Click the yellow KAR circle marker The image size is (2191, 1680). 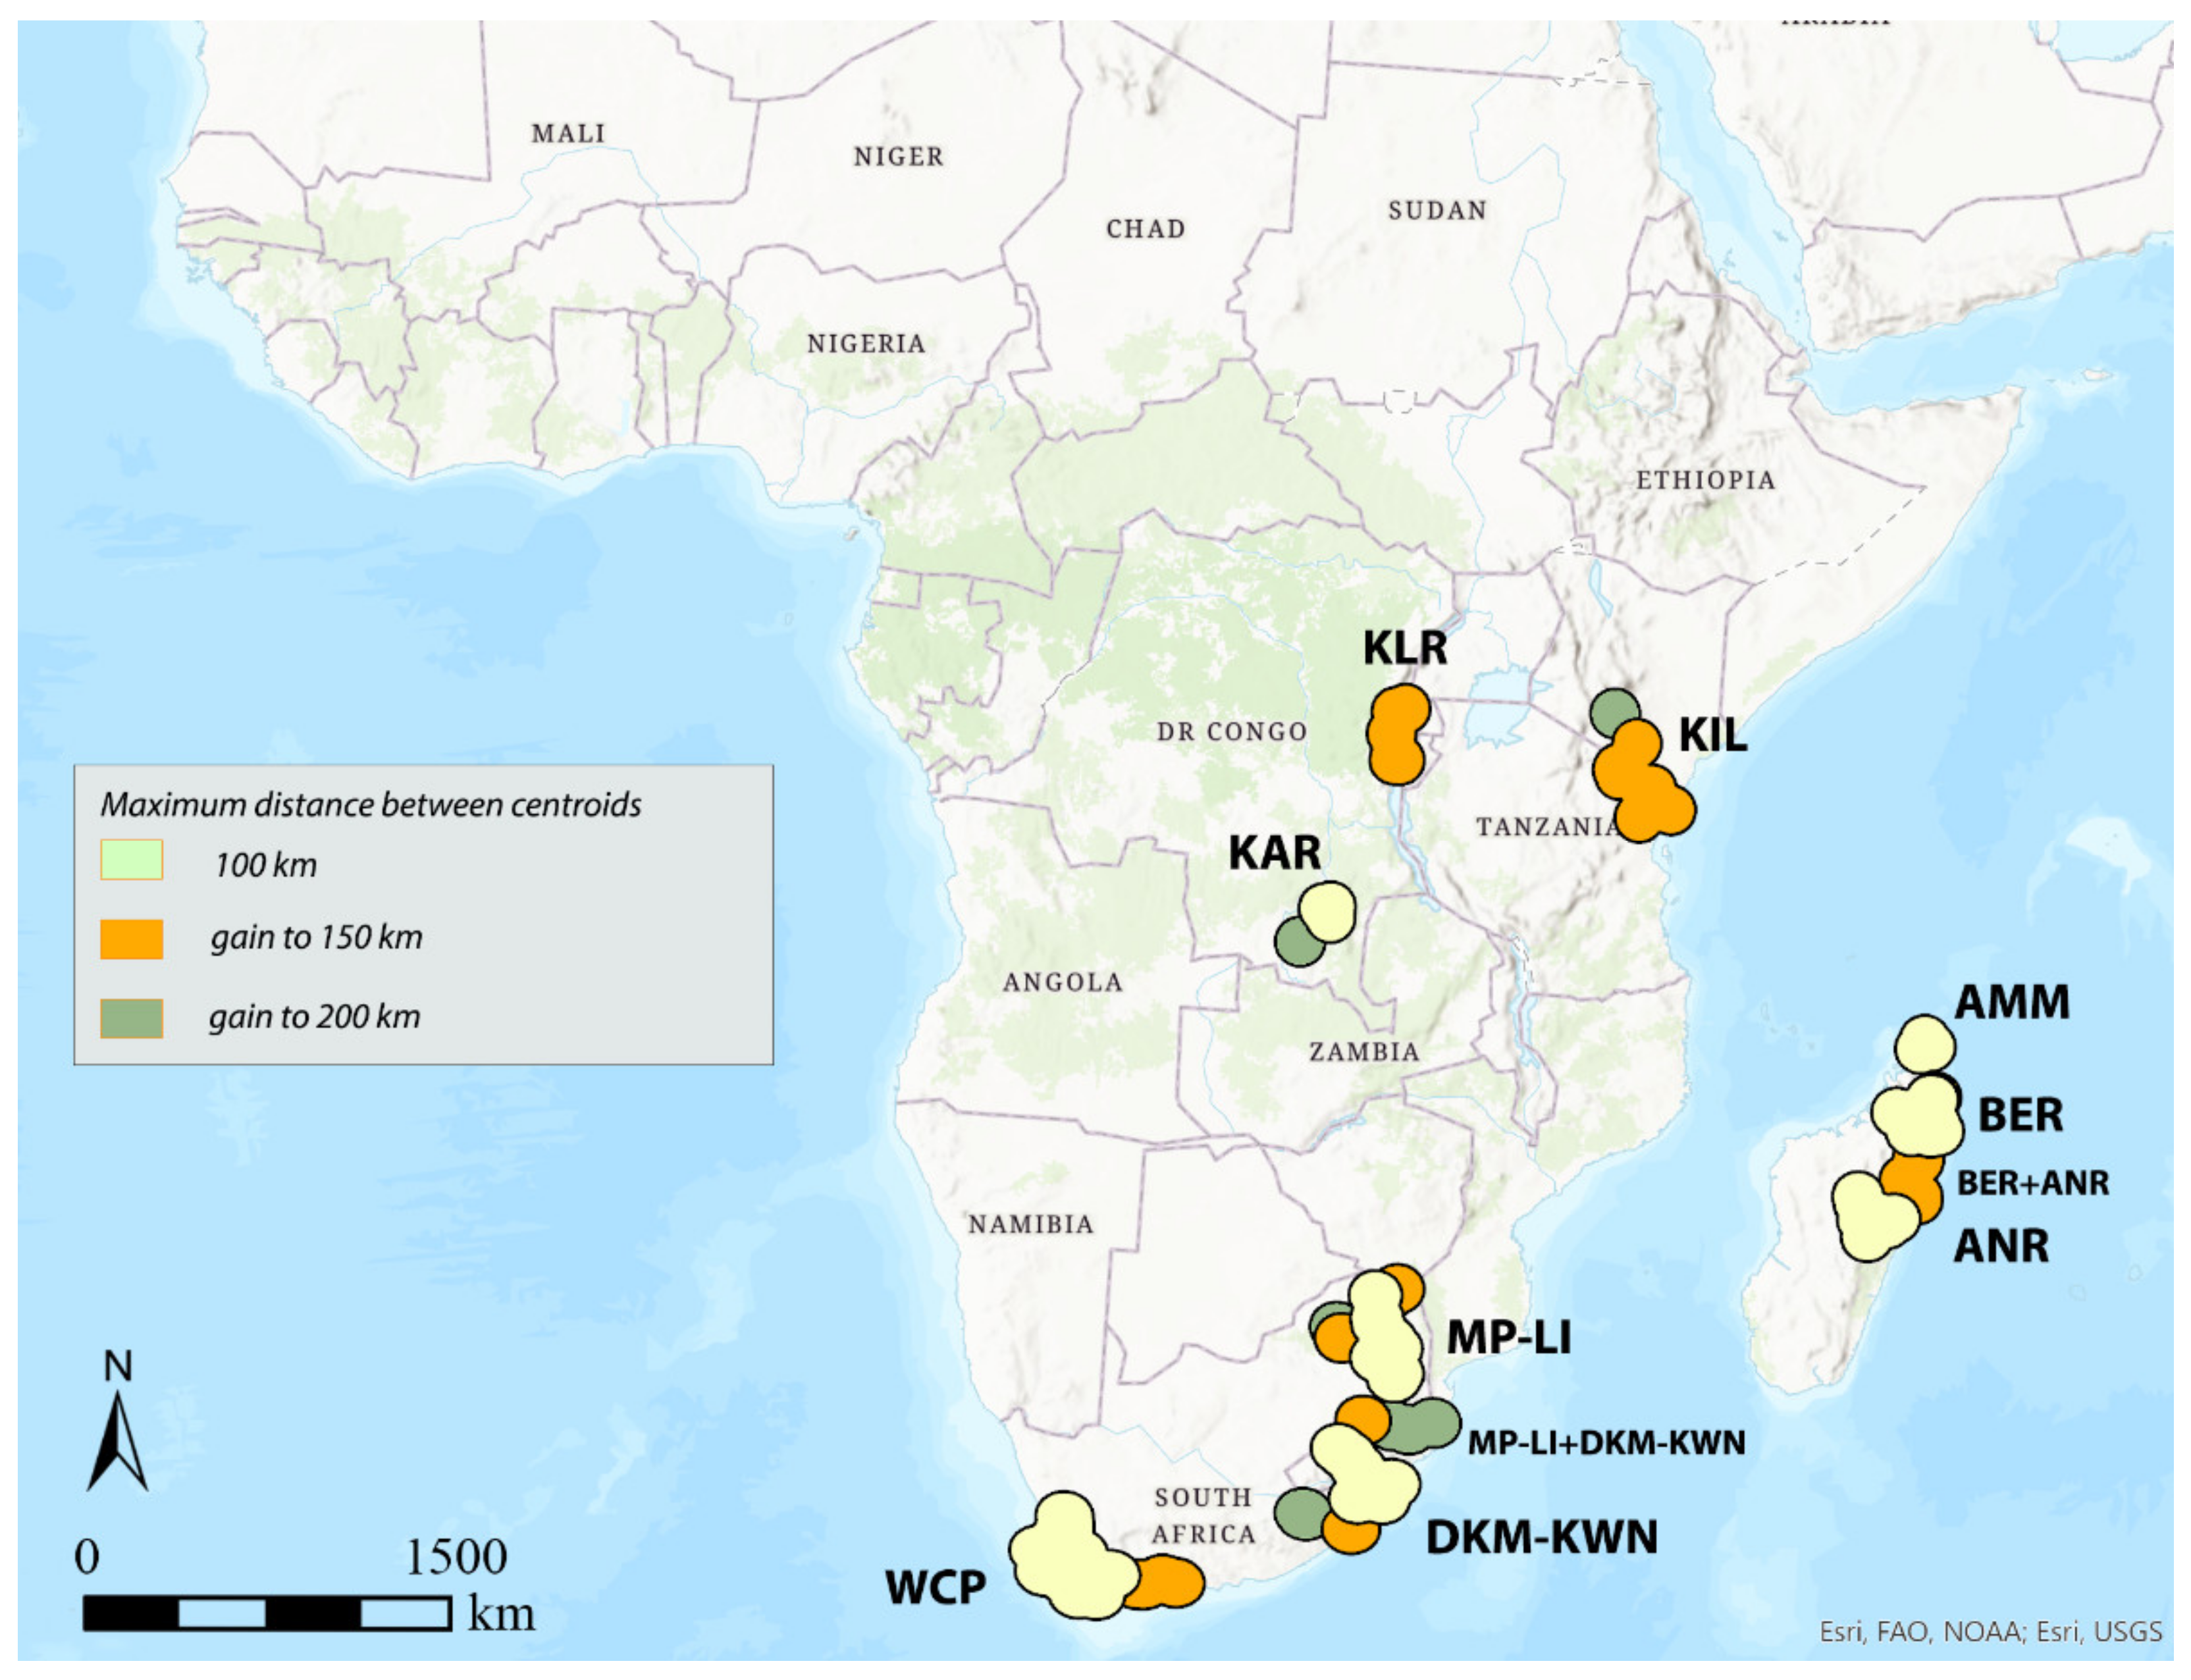tap(1328, 911)
